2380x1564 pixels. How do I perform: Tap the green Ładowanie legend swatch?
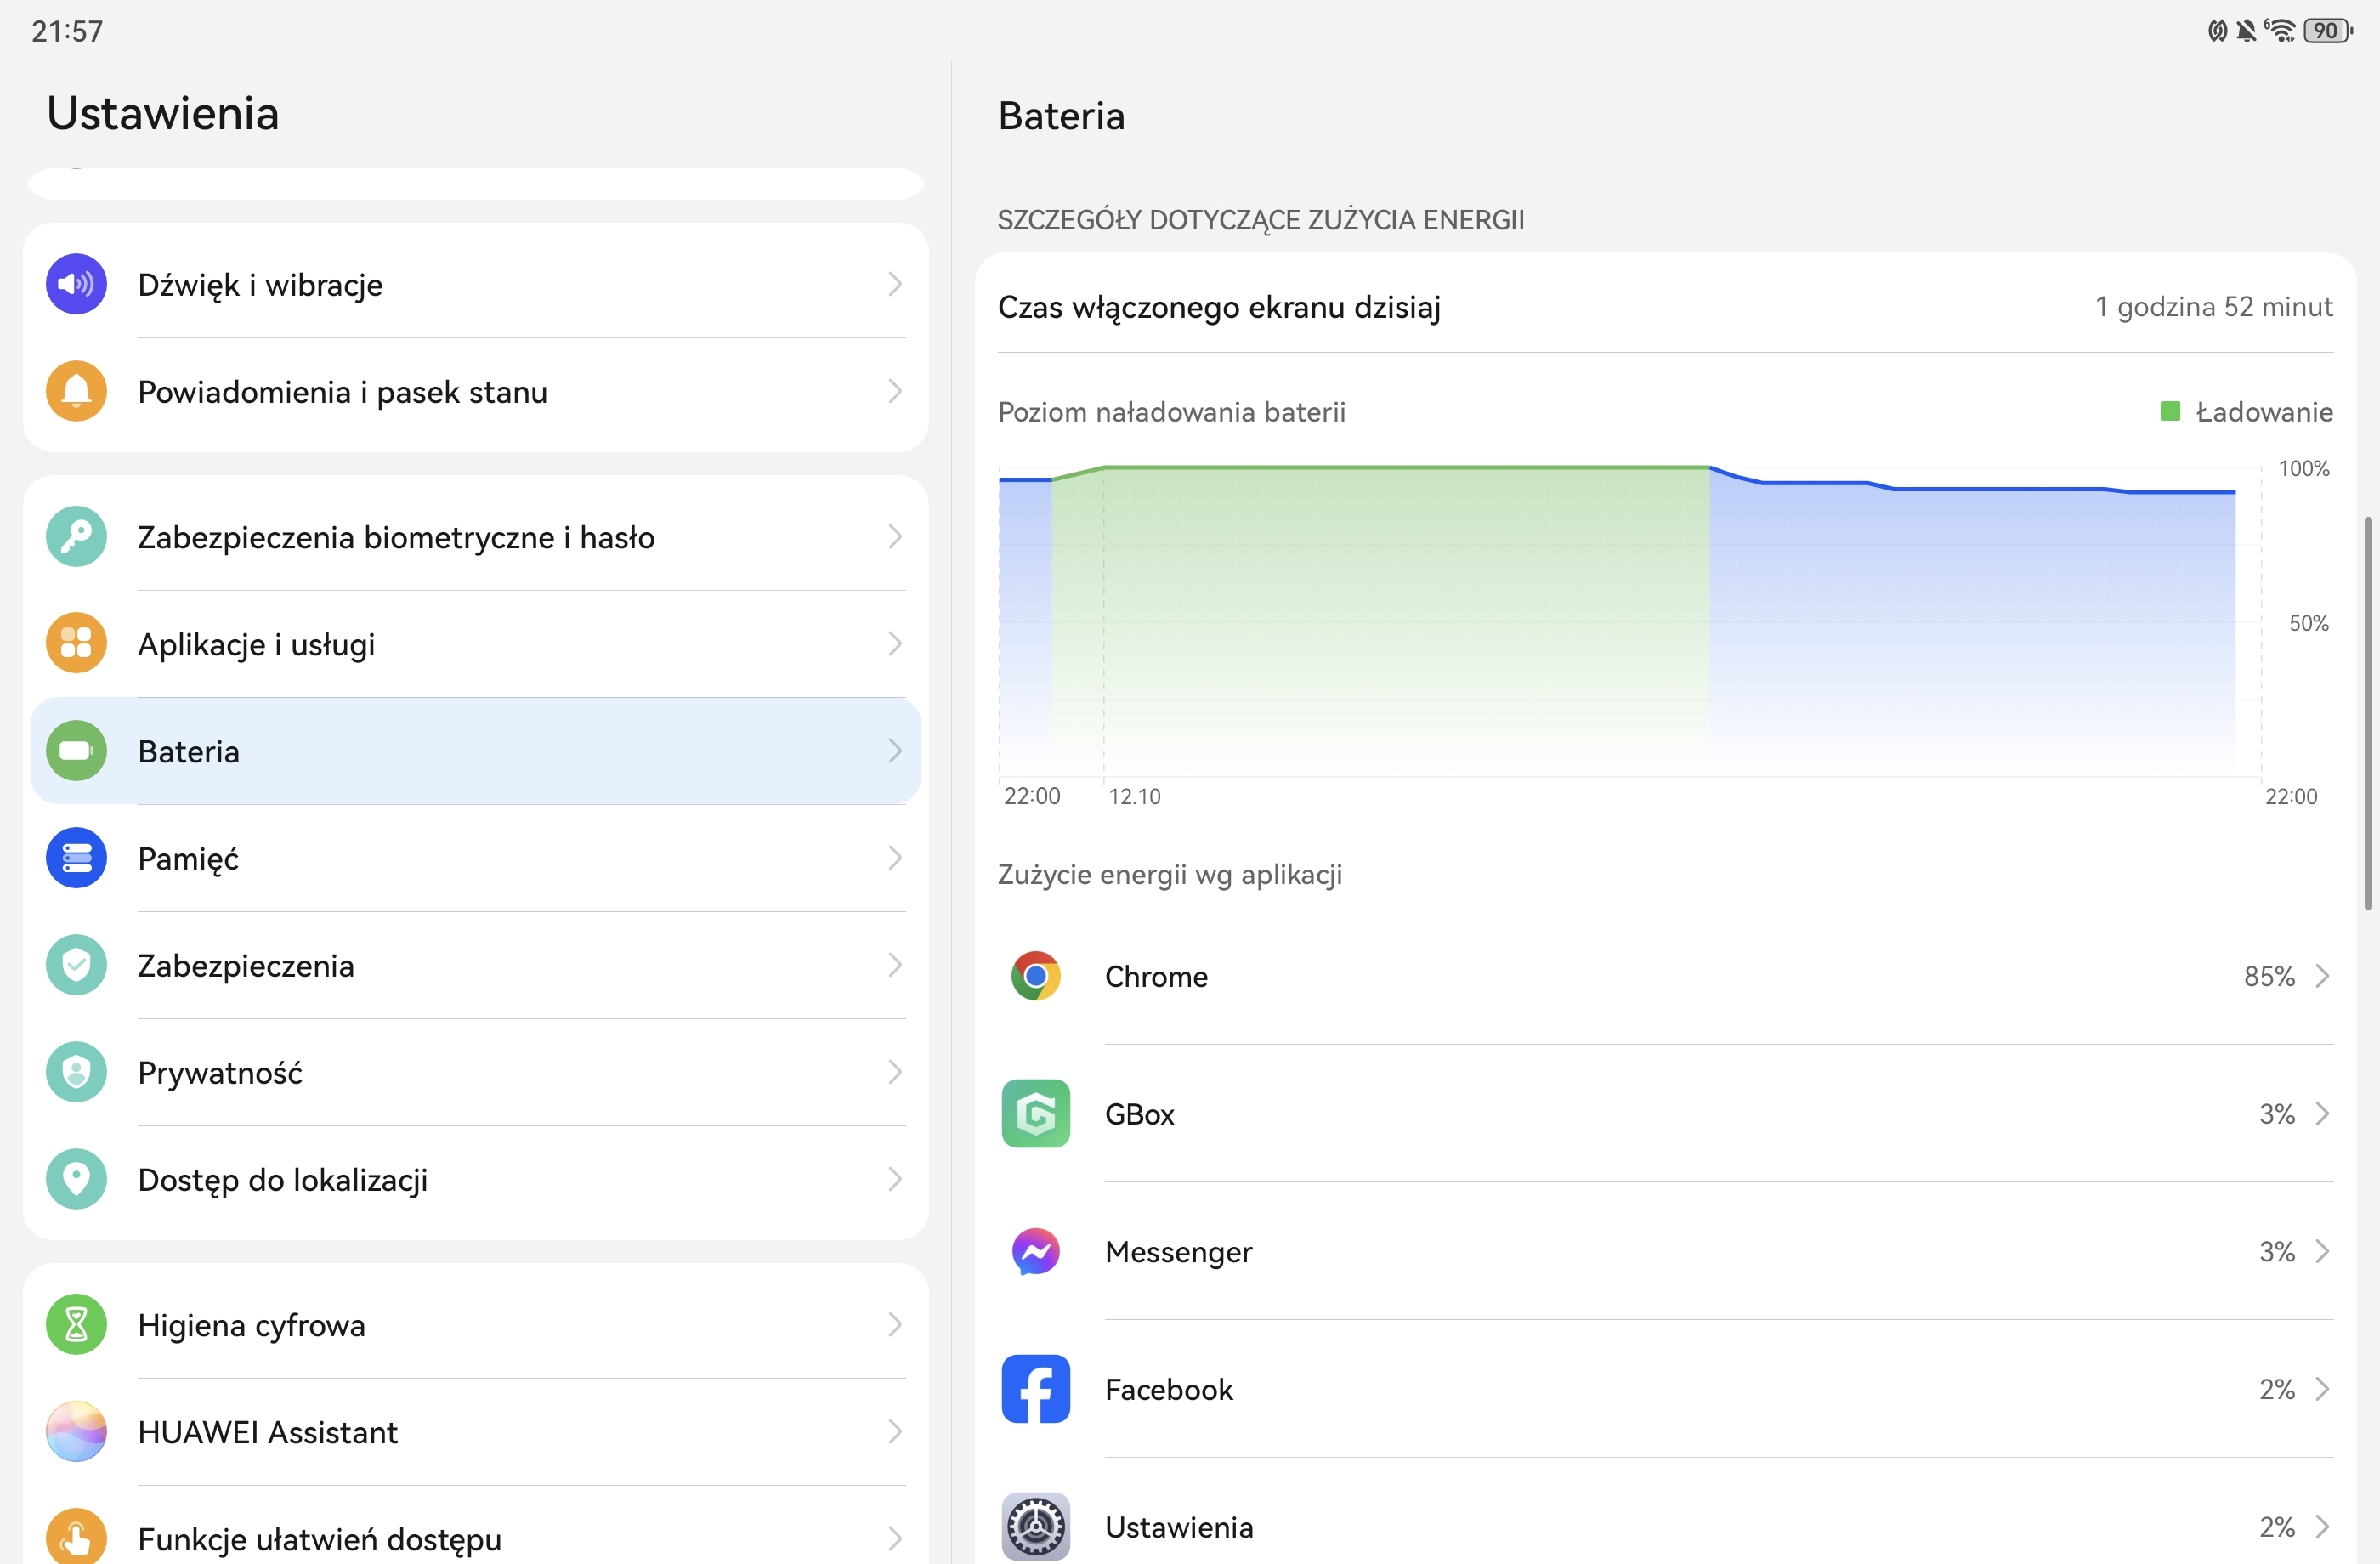(x=2170, y=411)
